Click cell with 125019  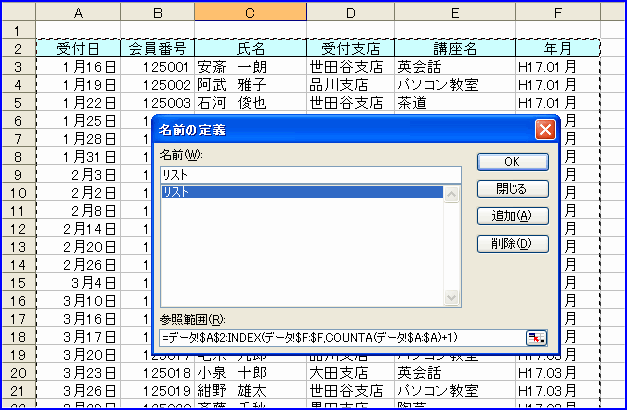158,391
